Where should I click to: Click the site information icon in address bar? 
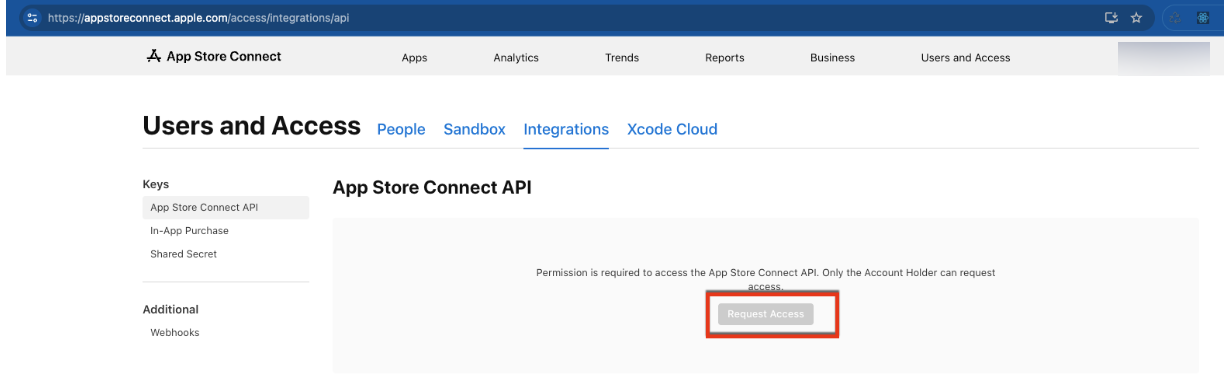point(32,18)
